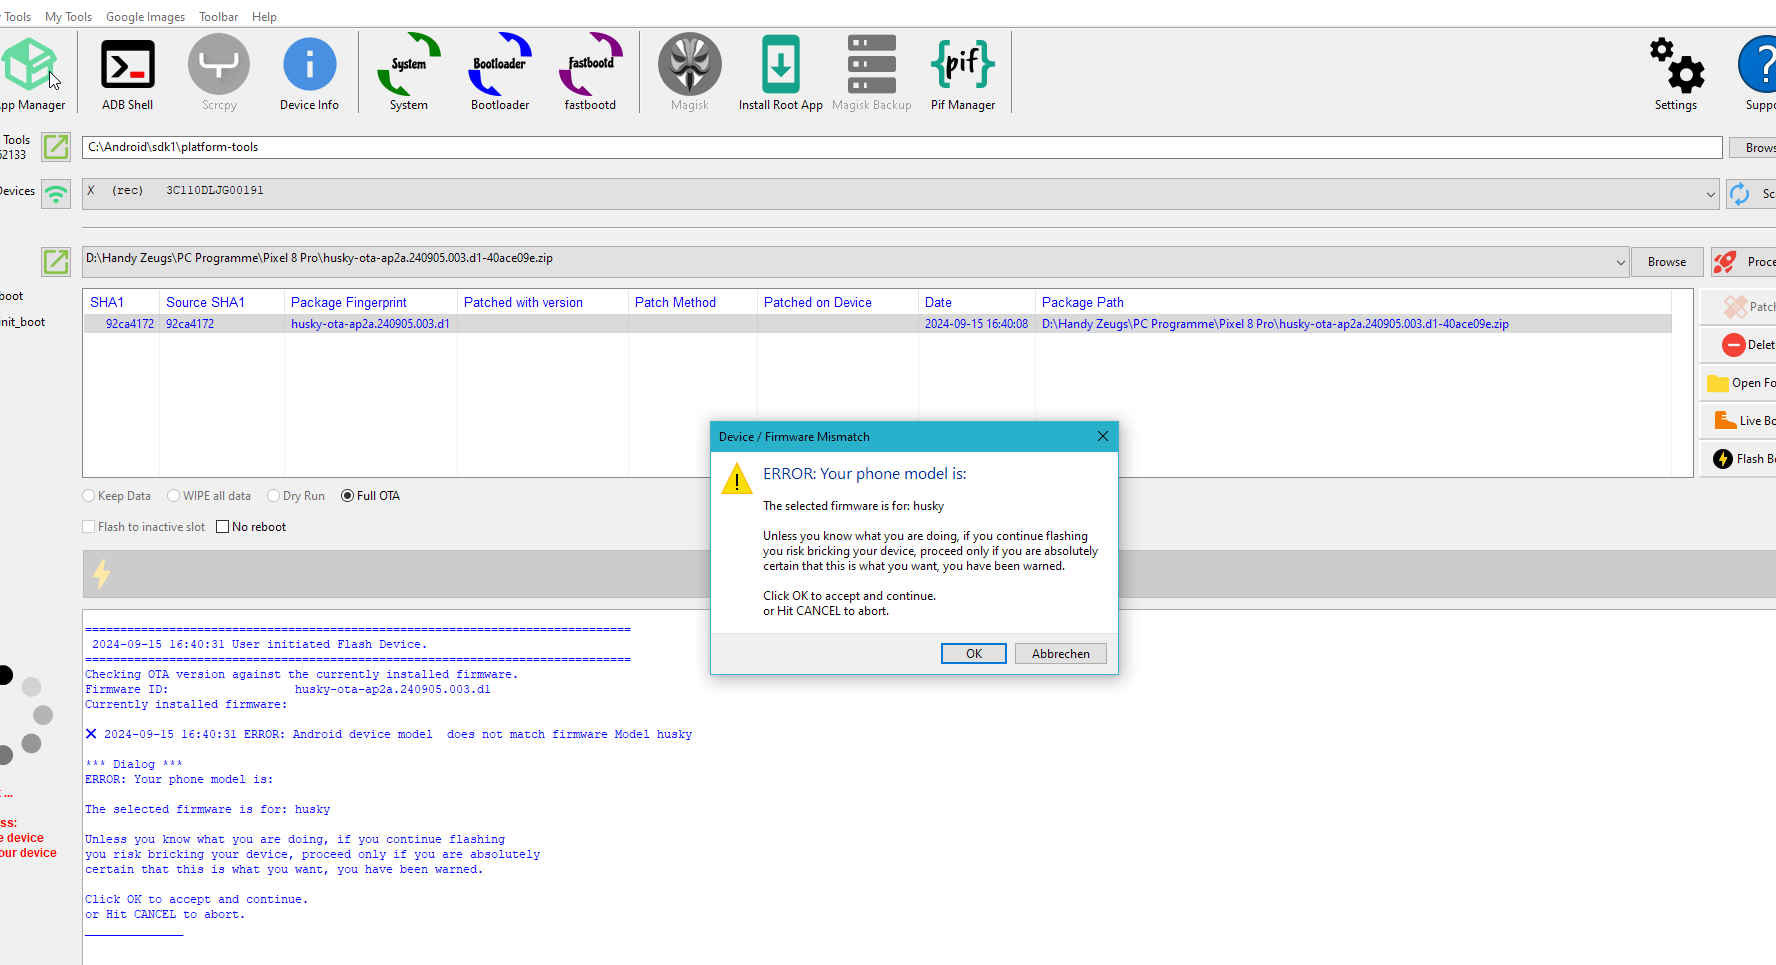Click the Magisk Backup icon
The image size is (1776, 965).
[x=872, y=65]
